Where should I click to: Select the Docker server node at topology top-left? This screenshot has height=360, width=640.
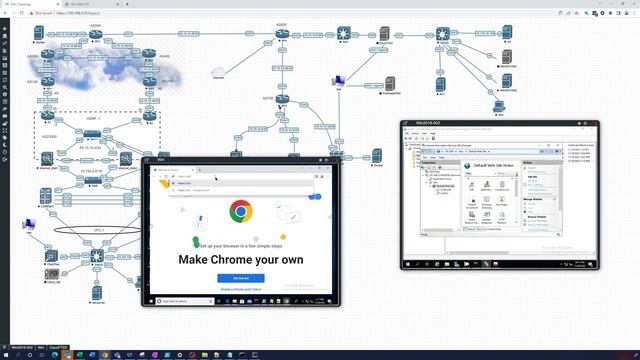[x=39, y=33]
